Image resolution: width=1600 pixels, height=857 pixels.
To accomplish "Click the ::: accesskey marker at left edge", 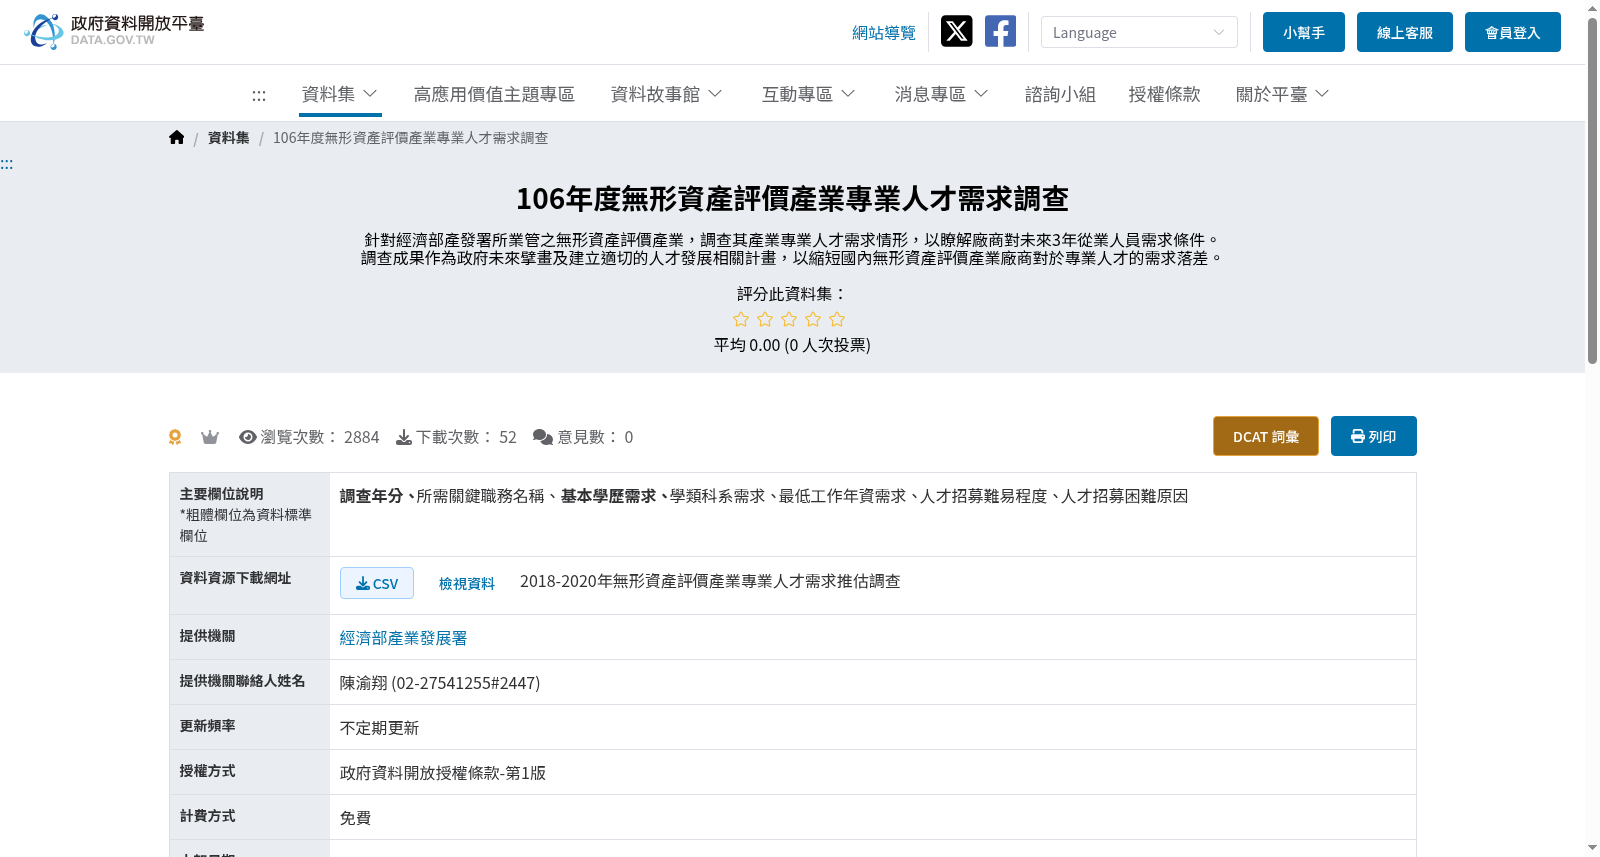I will tap(7, 164).
